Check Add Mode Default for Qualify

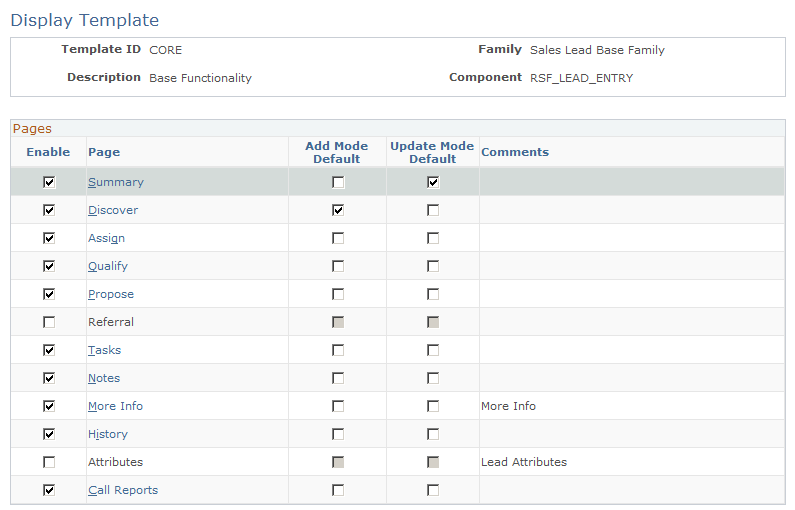338,266
